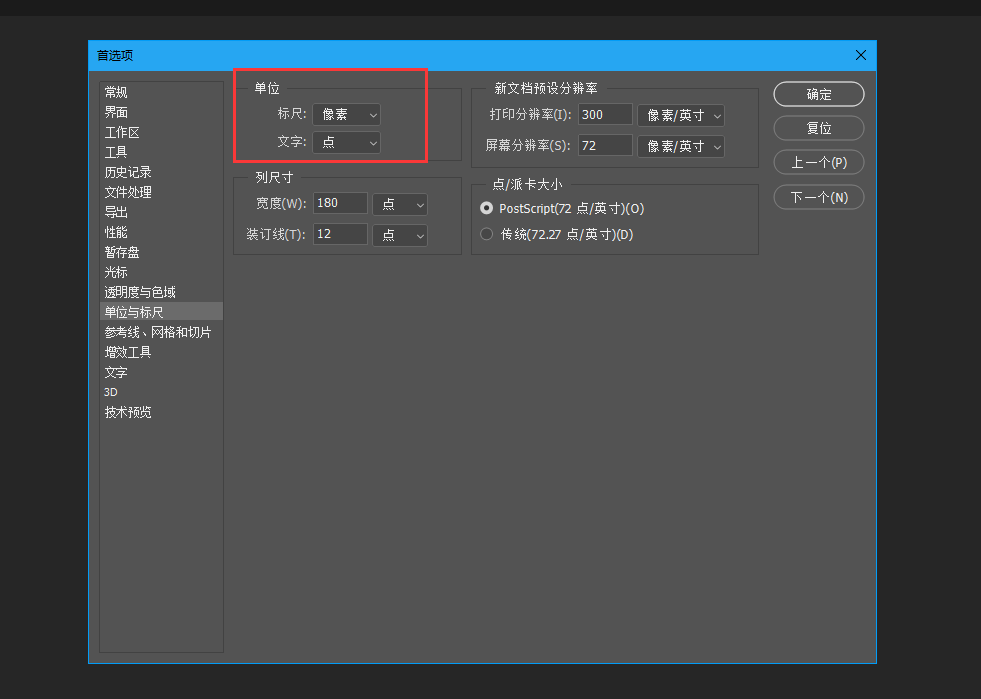Select 增效工具 in the sidebar
This screenshot has height=699, width=981.
pos(128,352)
